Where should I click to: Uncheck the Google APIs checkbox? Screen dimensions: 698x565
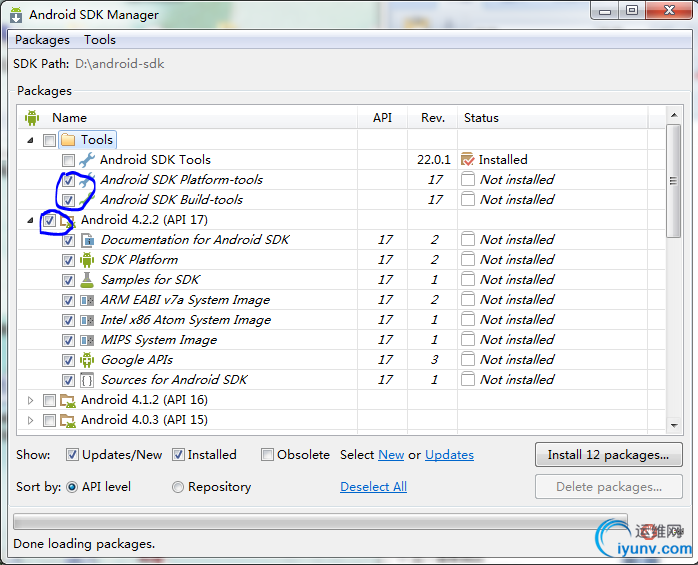click(x=68, y=360)
